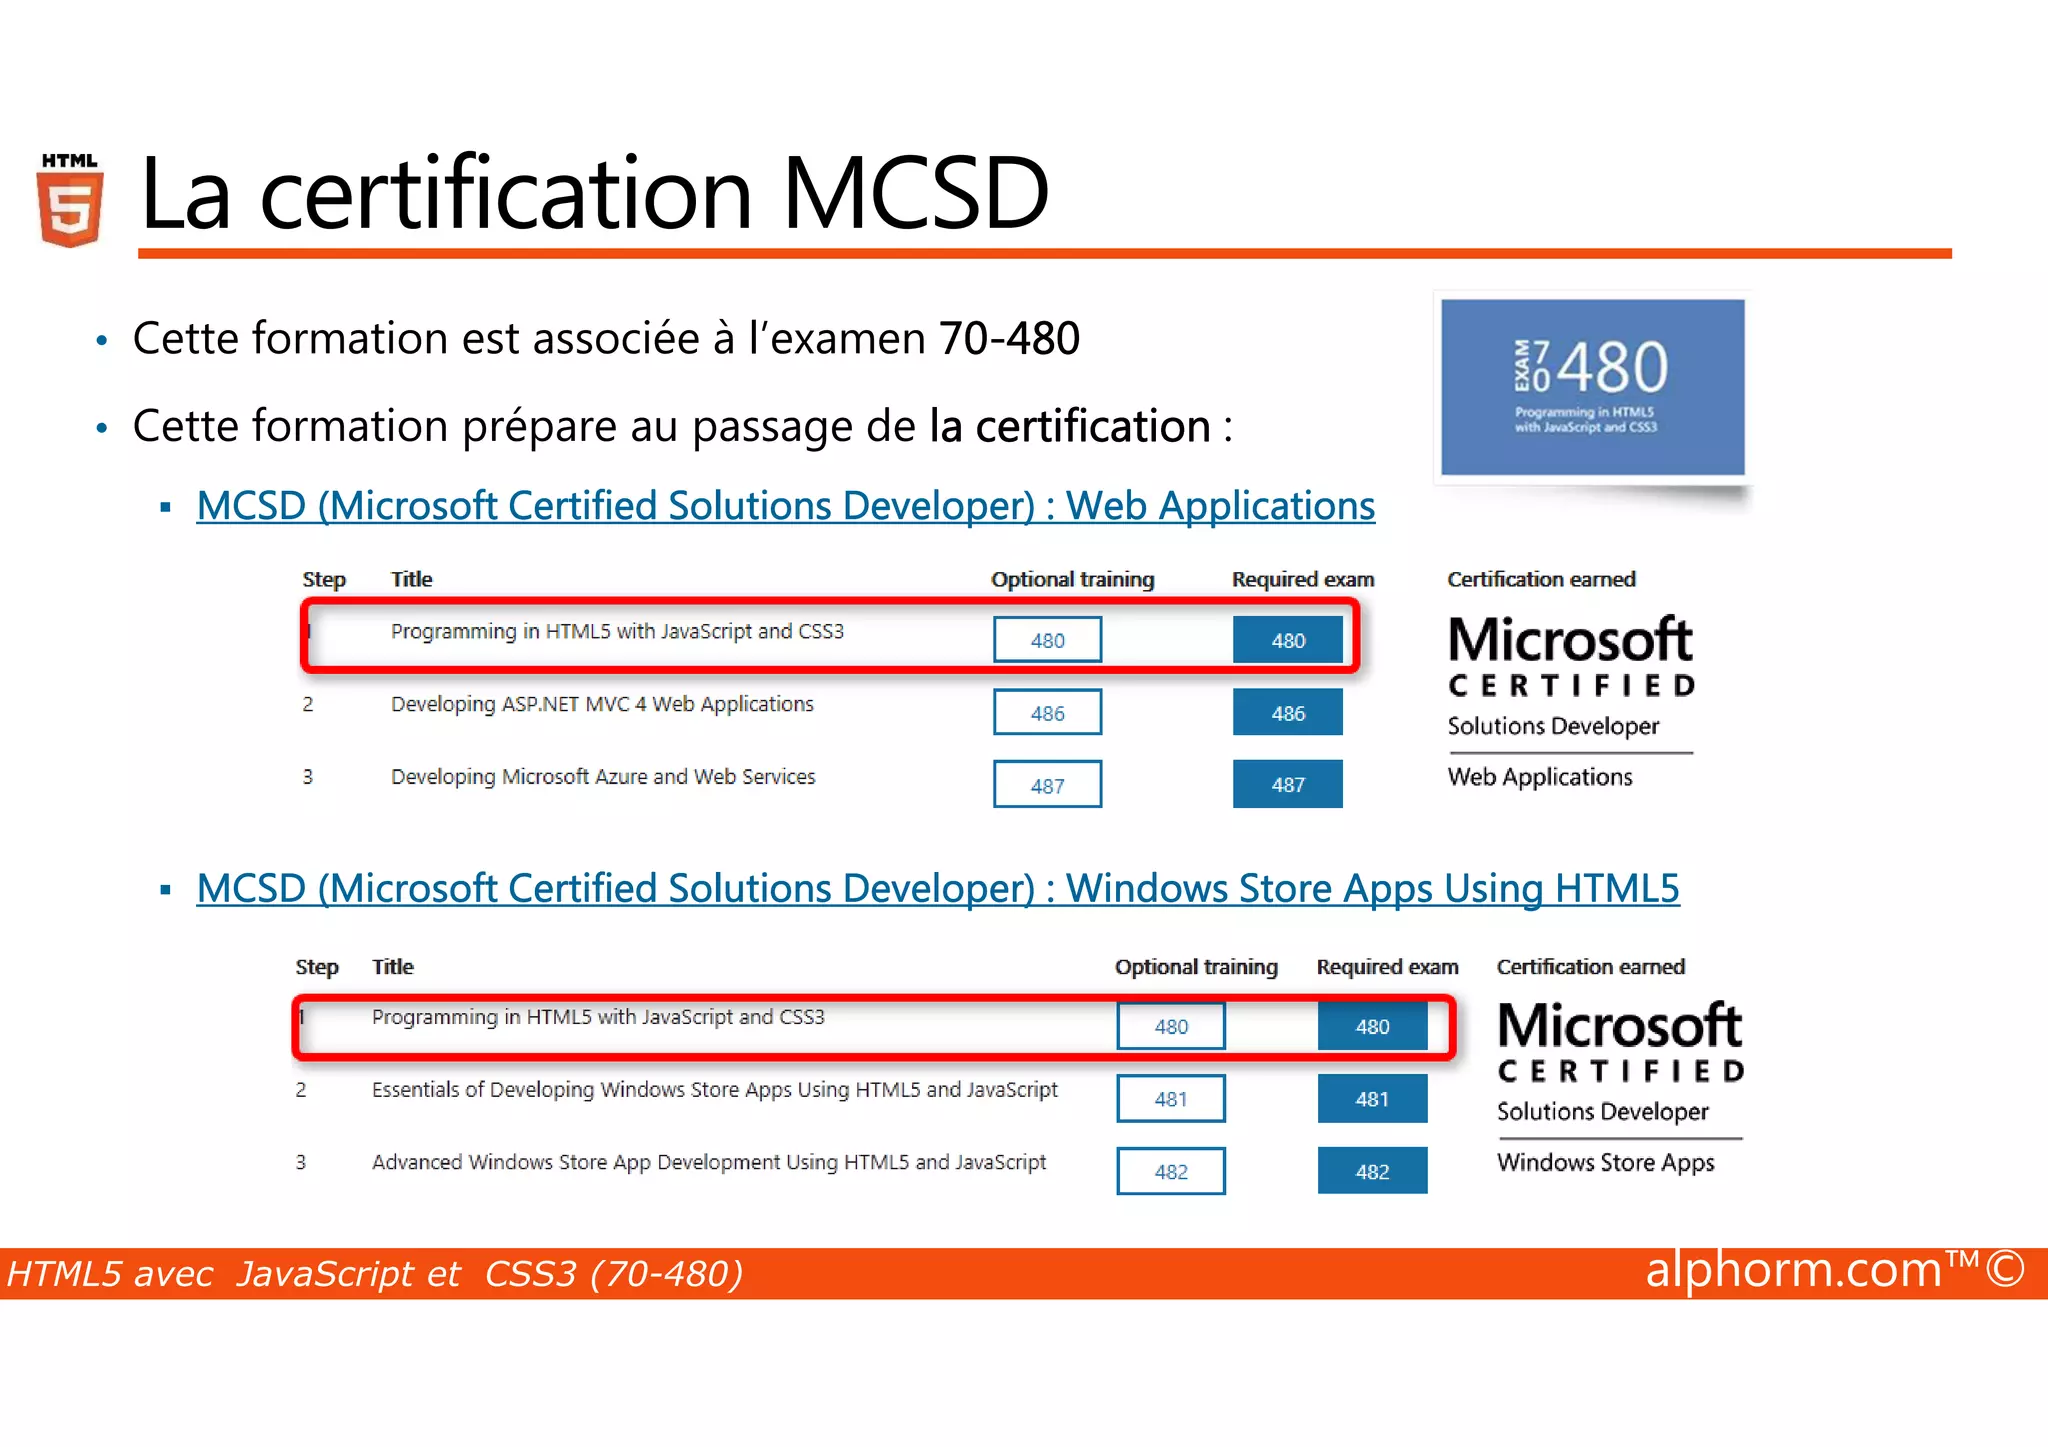Click 'Required exam' header in Windows Store table
The height and width of the screenshot is (1447, 2048).
click(x=1387, y=967)
